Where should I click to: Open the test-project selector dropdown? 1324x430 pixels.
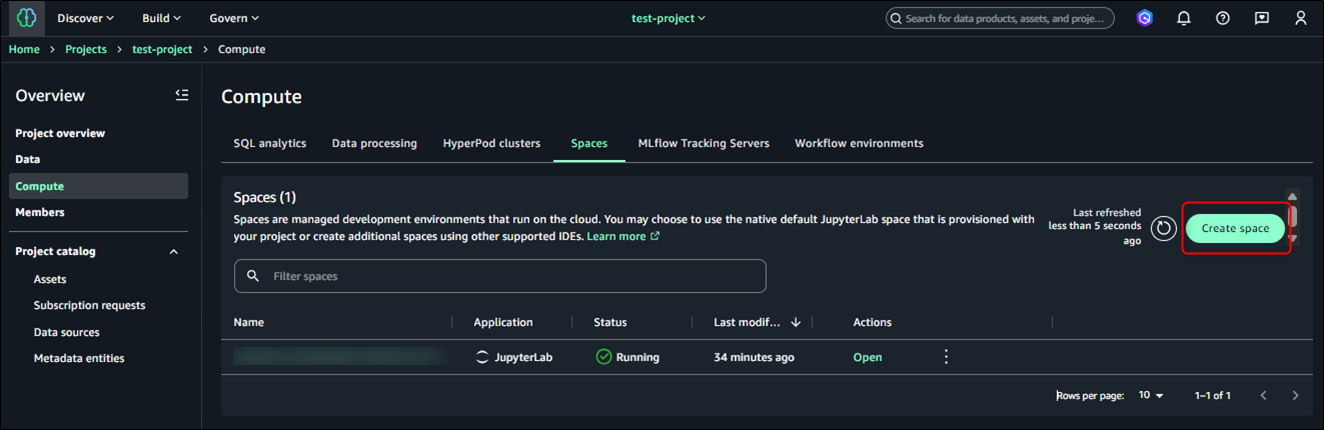[668, 18]
